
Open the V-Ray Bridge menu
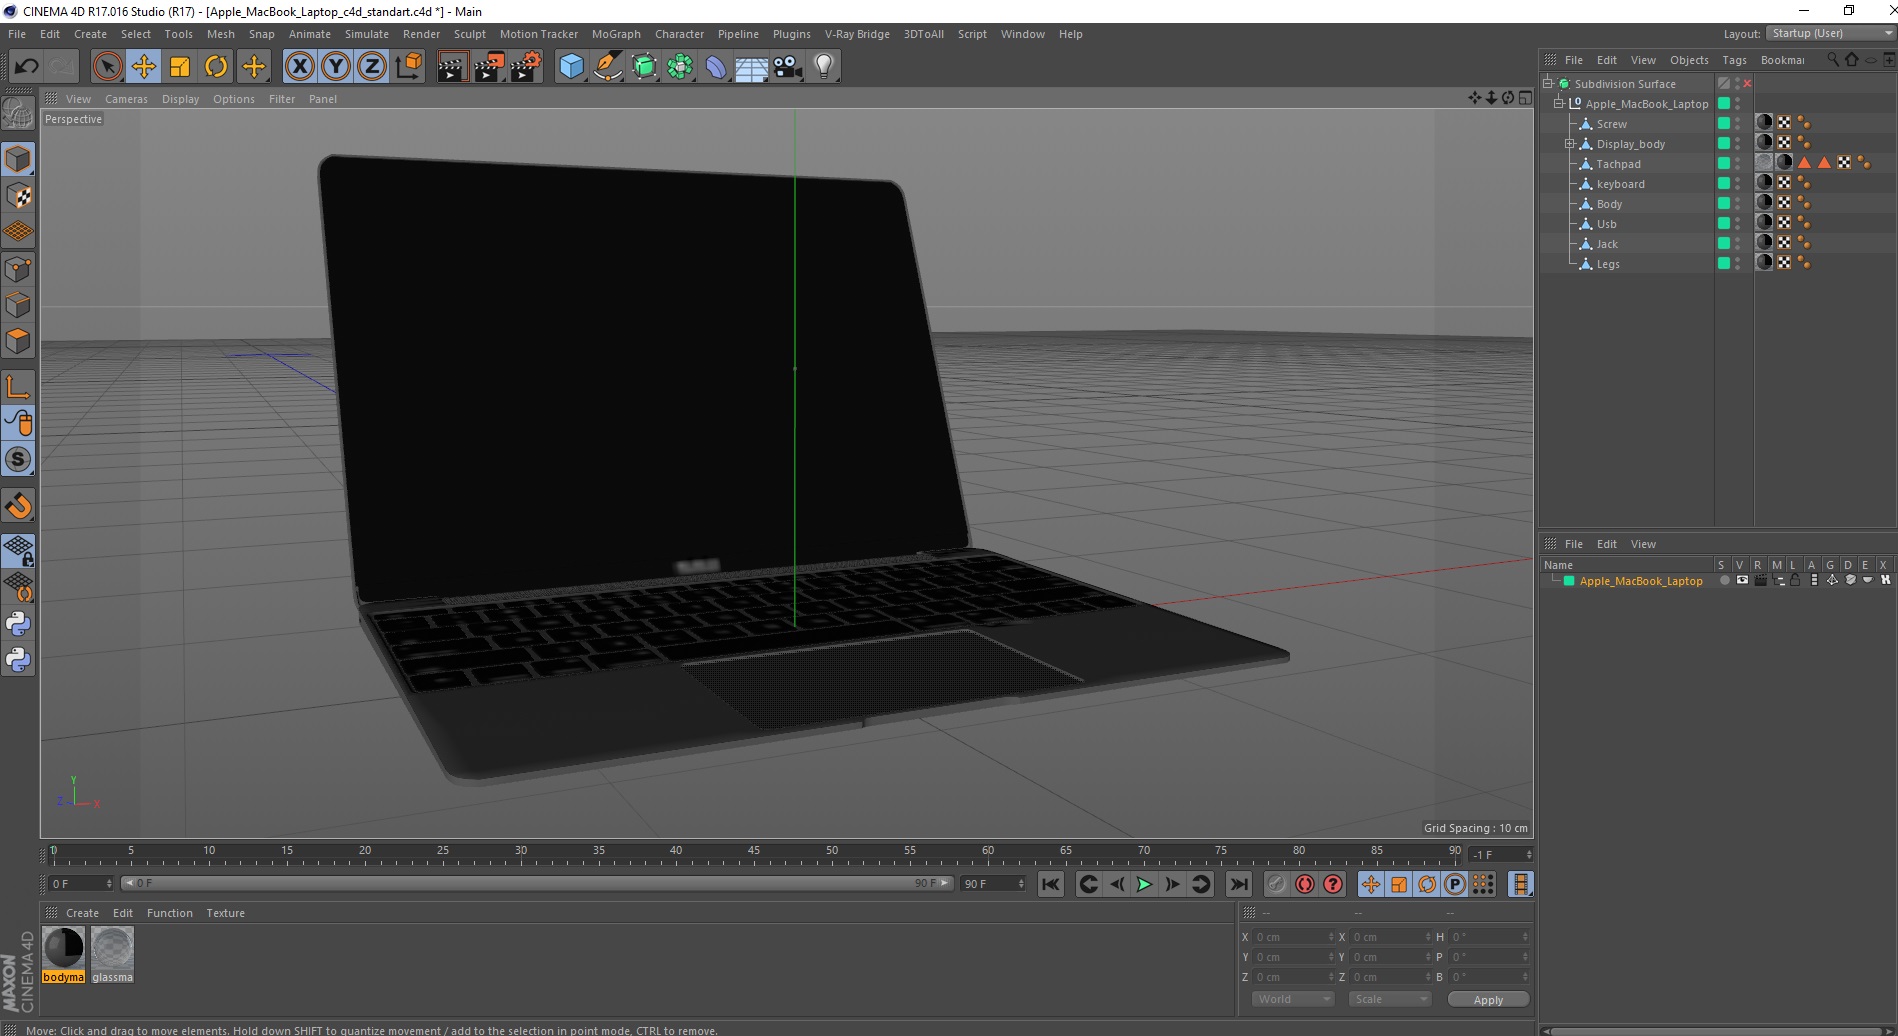click(857, 34)
